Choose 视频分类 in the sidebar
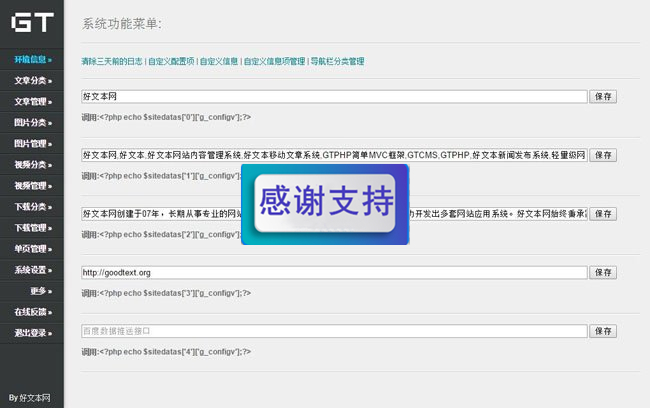Screen dimensions: 650x408 click(x=33, y=165)
